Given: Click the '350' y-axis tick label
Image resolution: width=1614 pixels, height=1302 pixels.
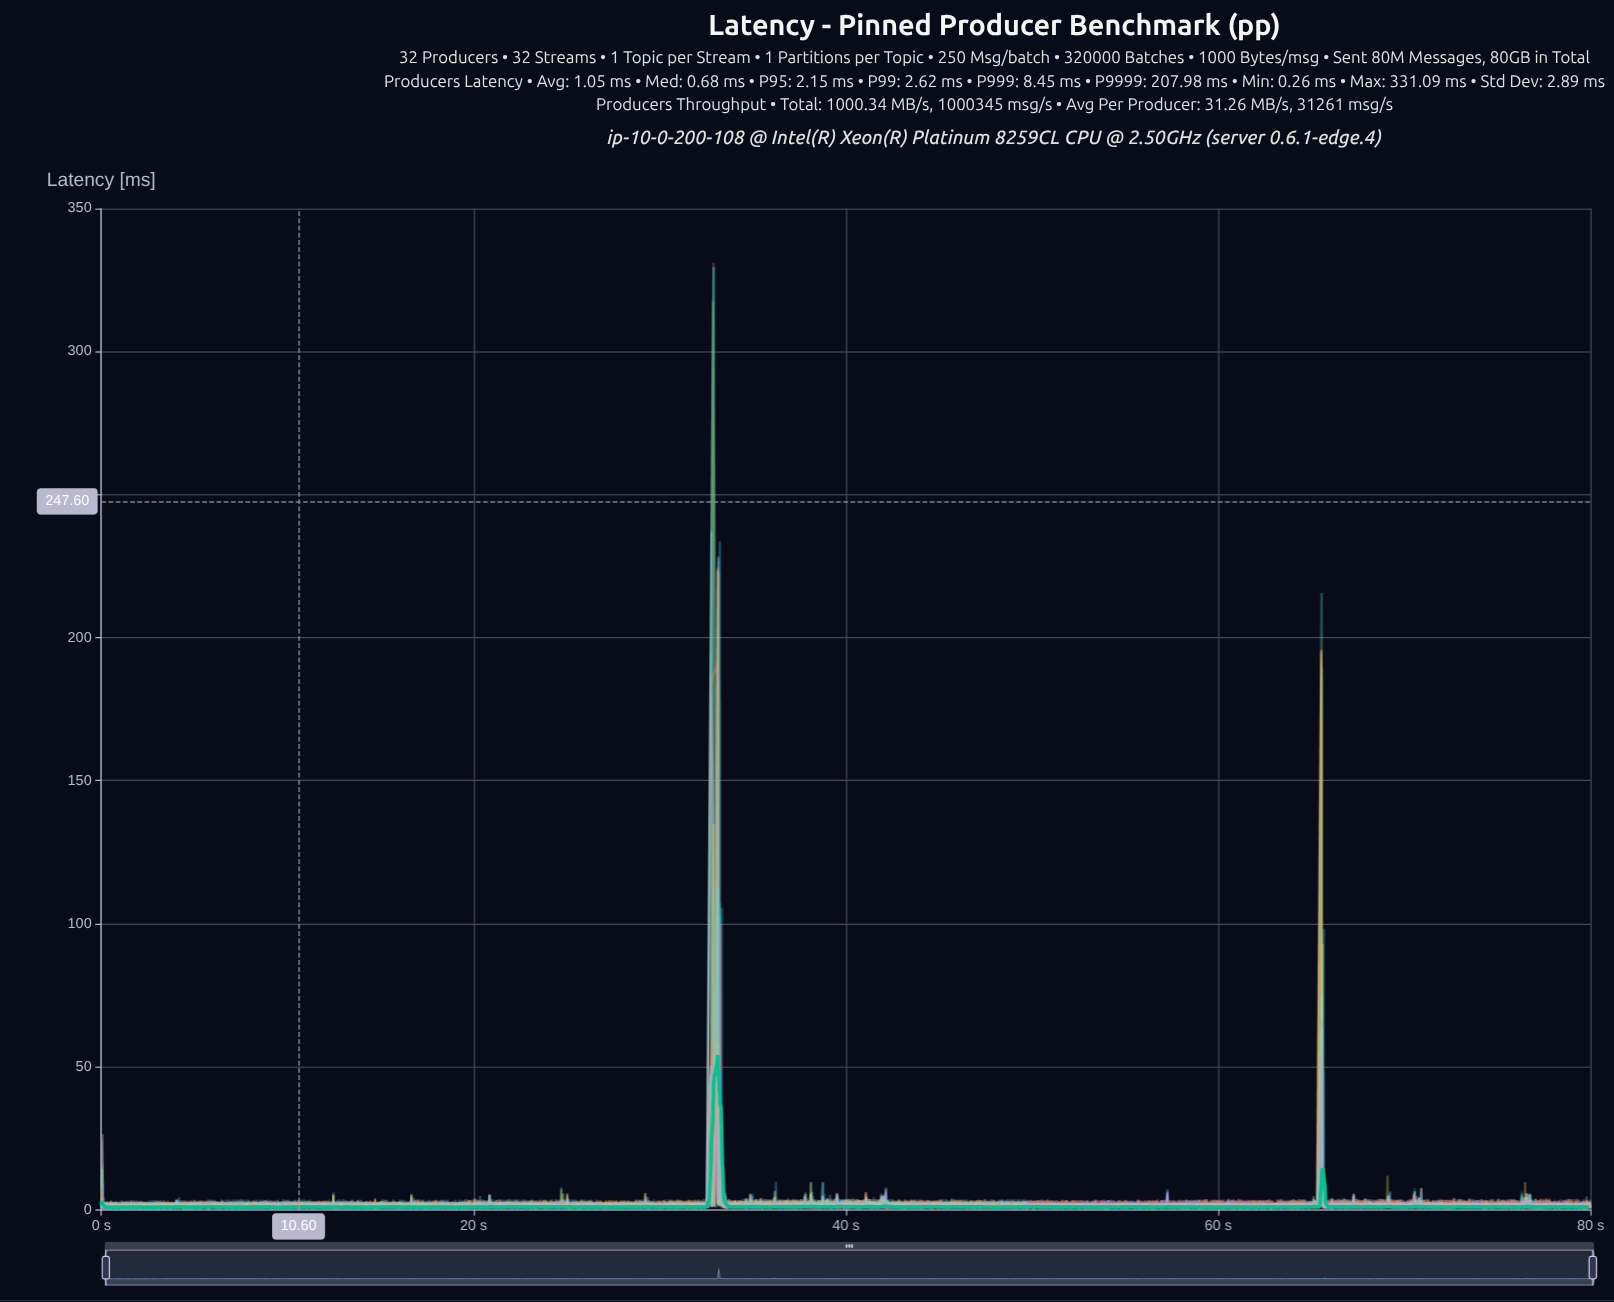Looking at the screenshot, I should (x=79, y=208).
